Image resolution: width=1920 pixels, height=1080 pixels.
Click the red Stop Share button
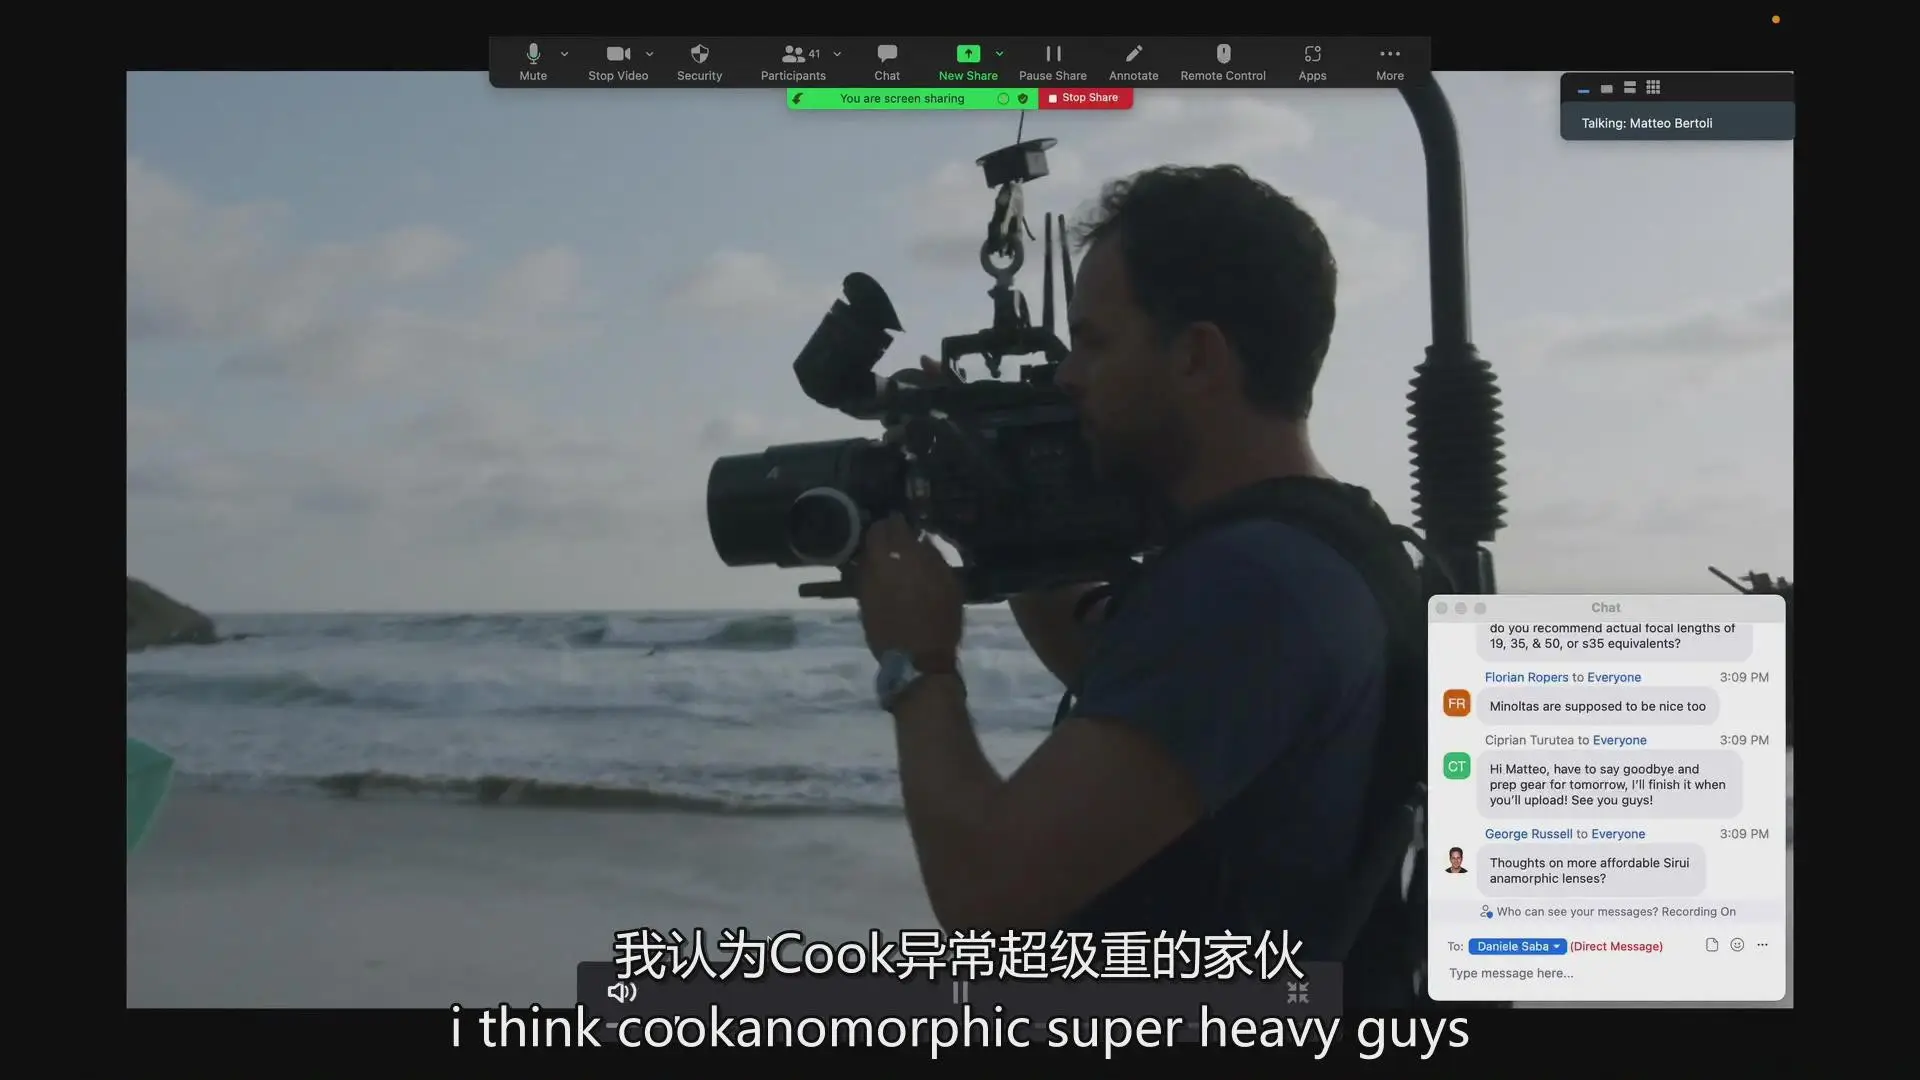pos(1084,98)
